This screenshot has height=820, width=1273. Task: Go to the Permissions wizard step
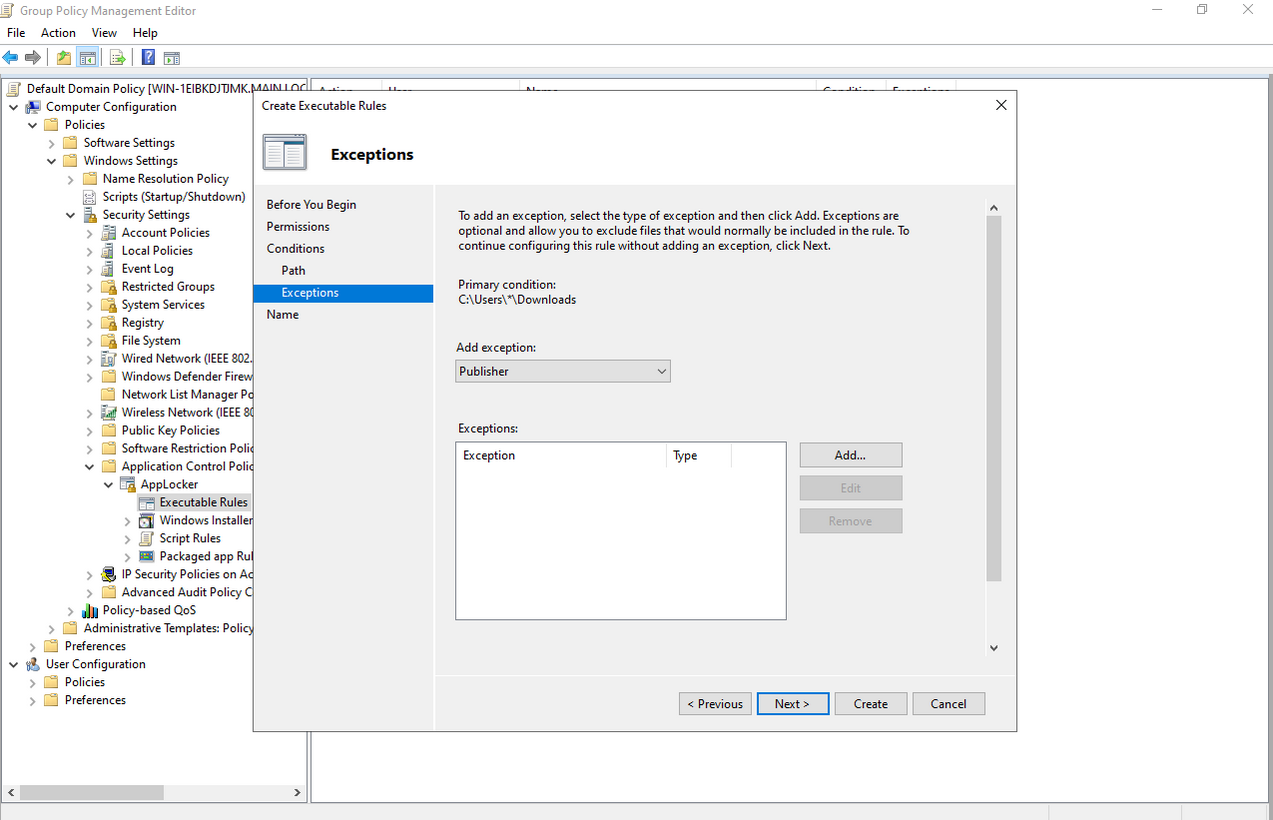(298, 226)
